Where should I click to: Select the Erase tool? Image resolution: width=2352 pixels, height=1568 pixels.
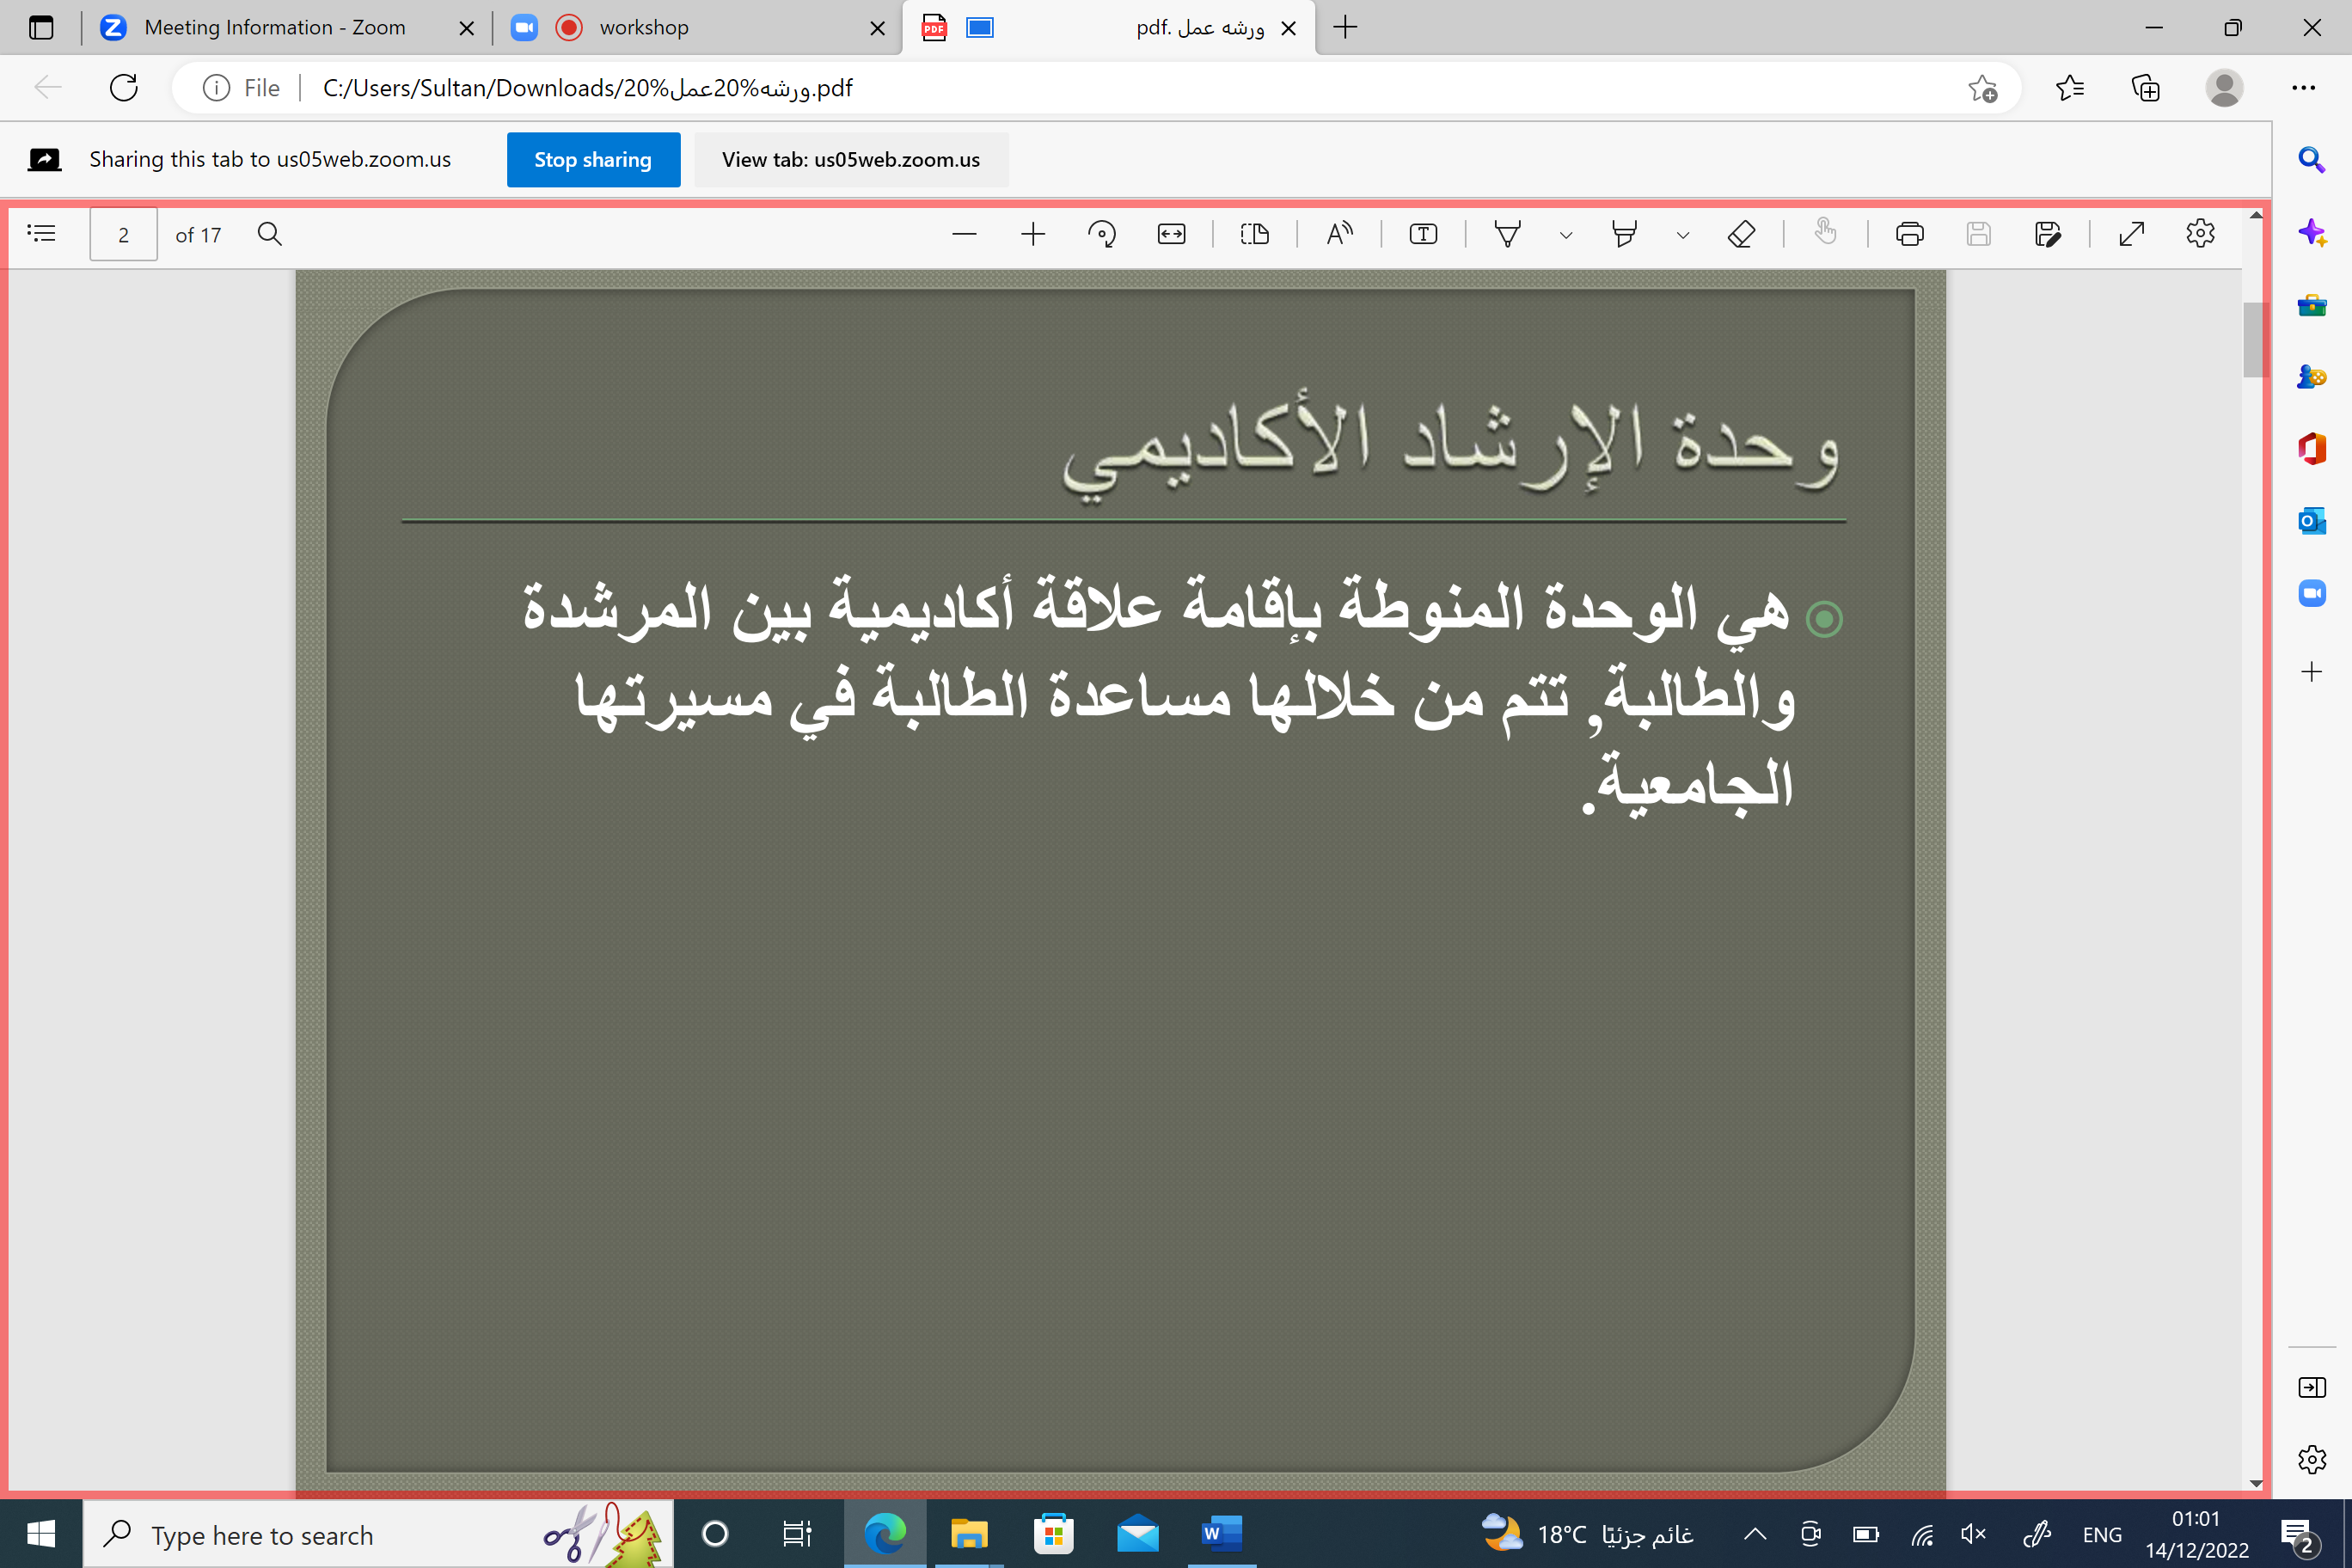(1741, 234)
